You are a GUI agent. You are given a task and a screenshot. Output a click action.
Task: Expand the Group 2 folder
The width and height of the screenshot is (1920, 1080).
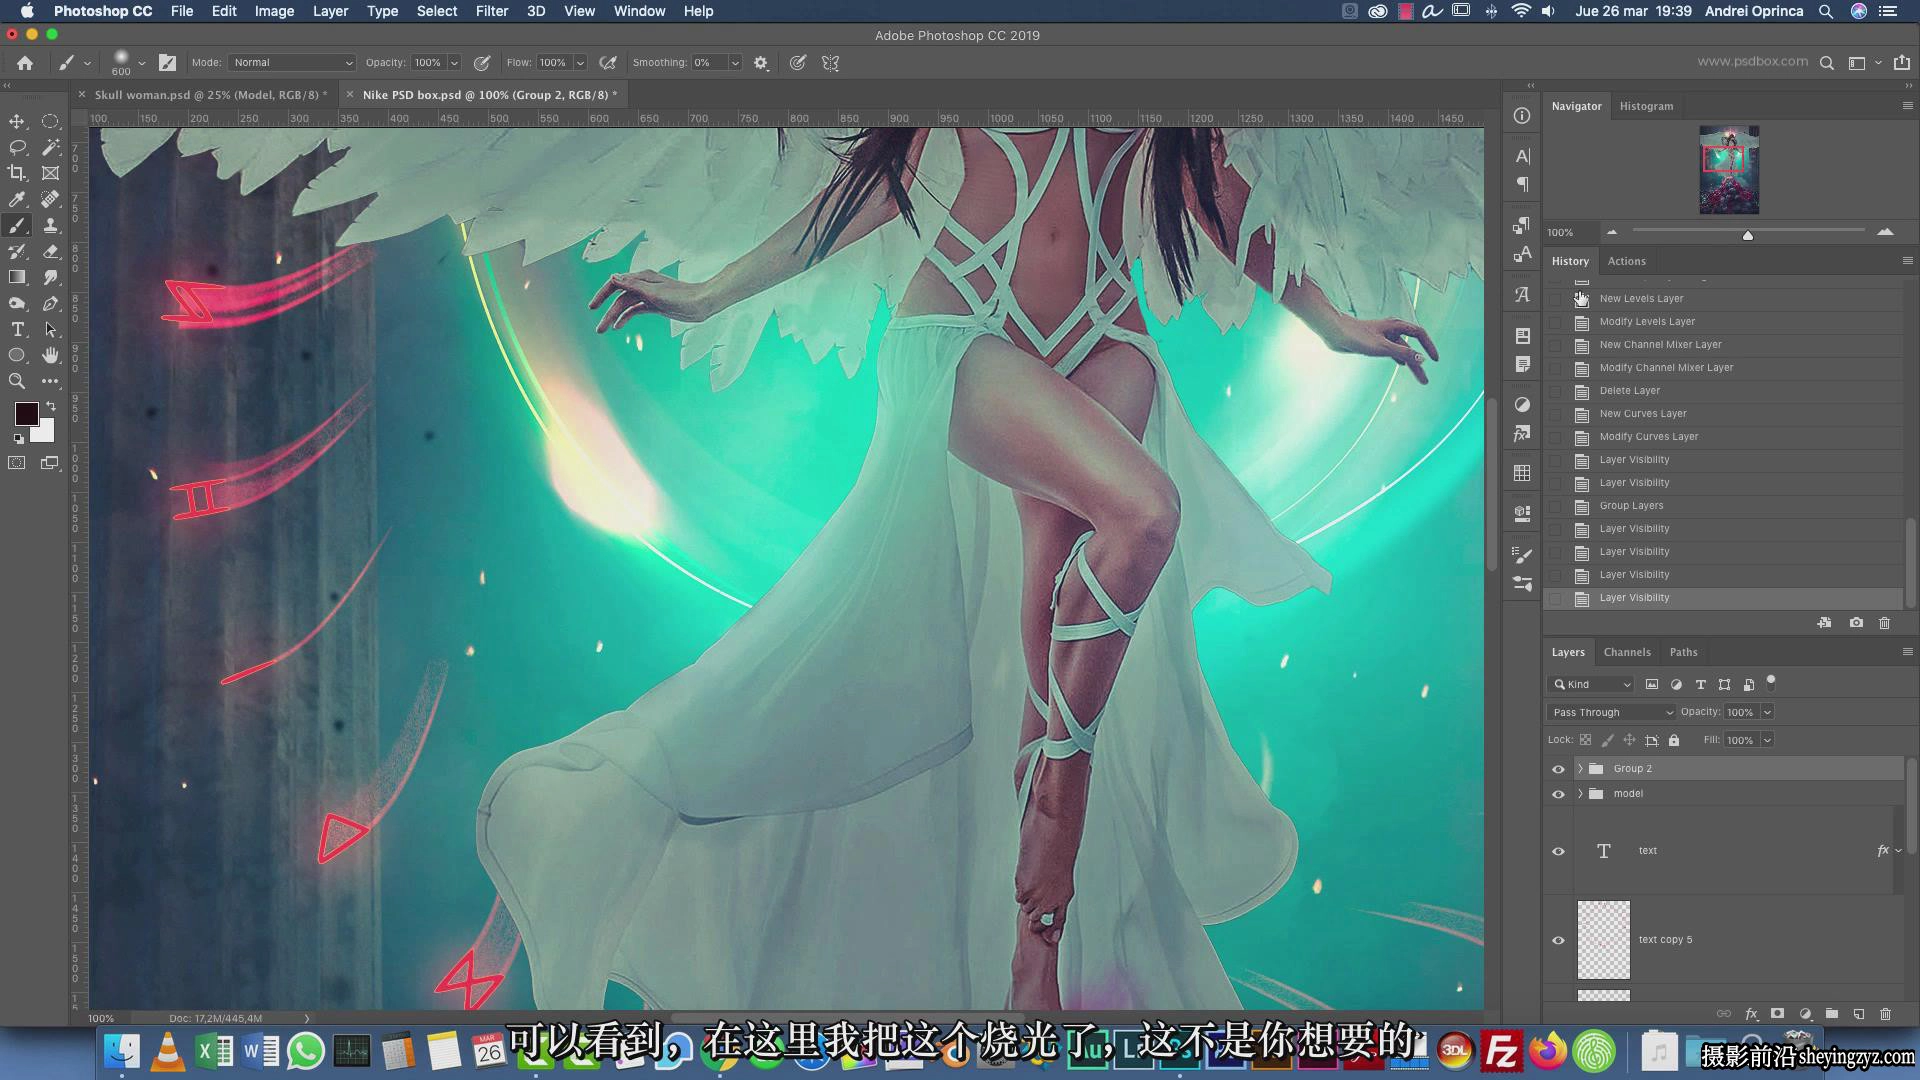[1580, 769]
